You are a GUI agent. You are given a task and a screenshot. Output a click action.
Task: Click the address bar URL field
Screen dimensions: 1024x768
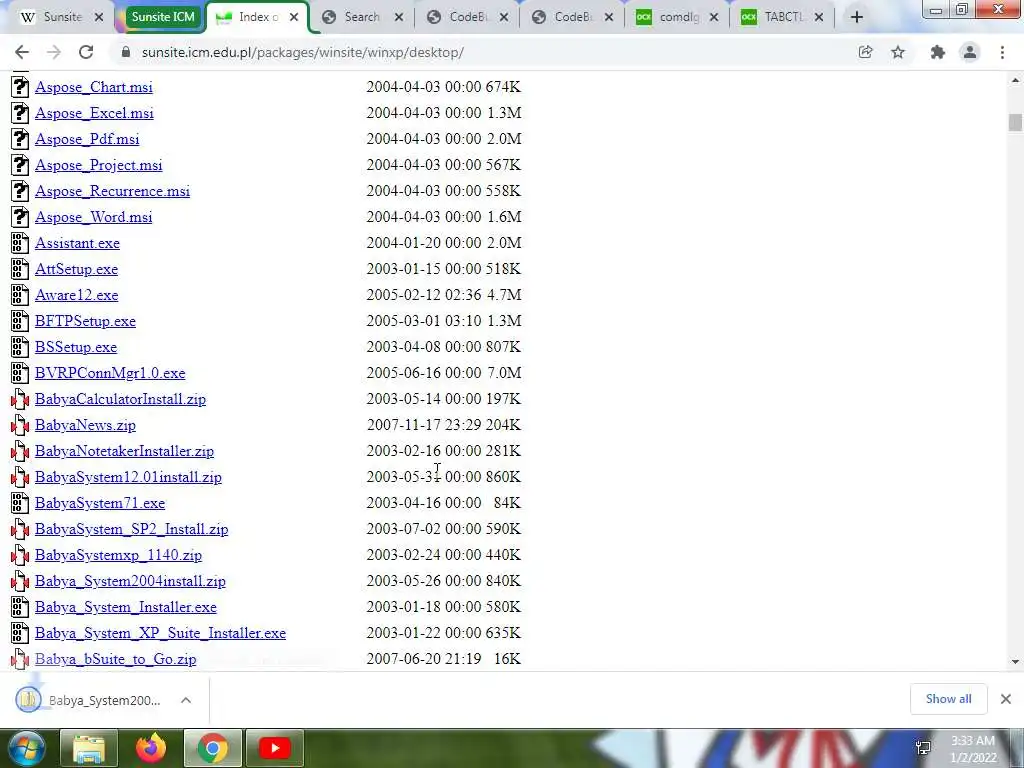click(x=302, y=52)
